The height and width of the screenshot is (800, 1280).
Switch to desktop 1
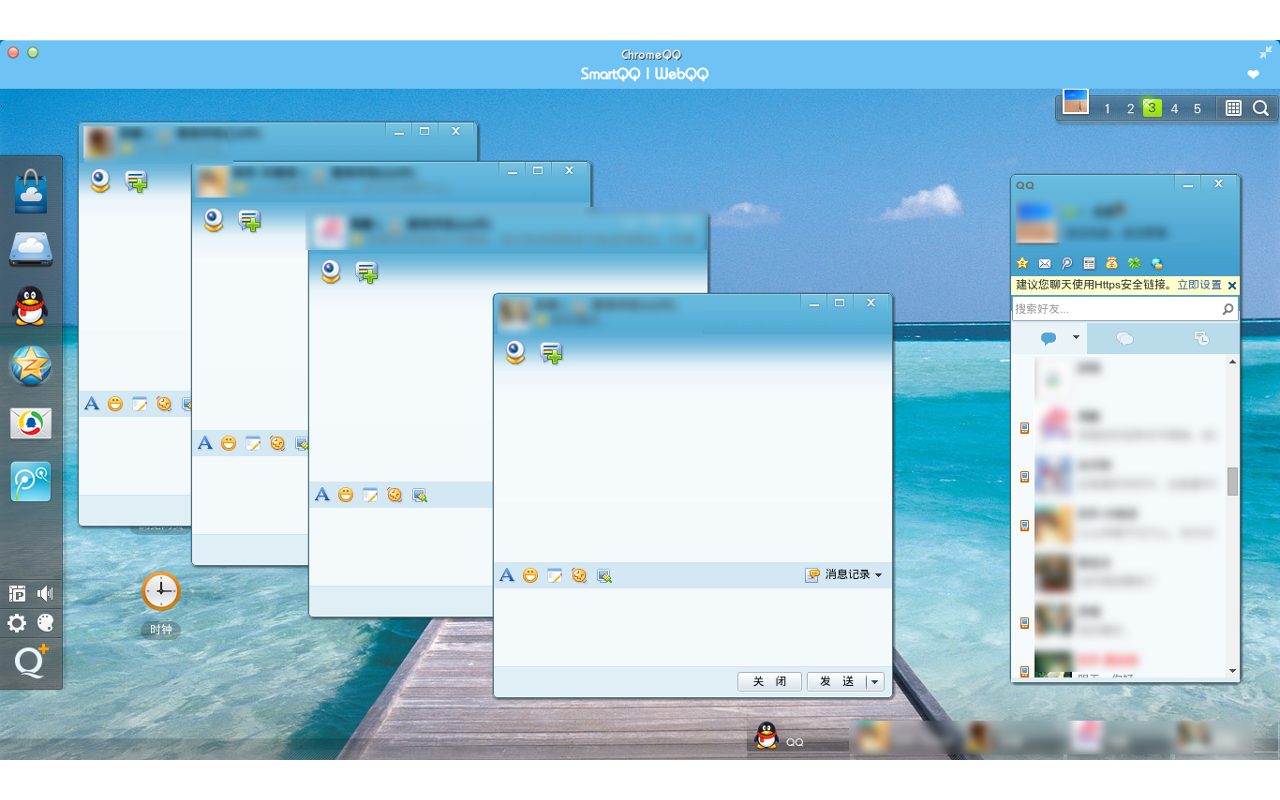click(1107, 108)
